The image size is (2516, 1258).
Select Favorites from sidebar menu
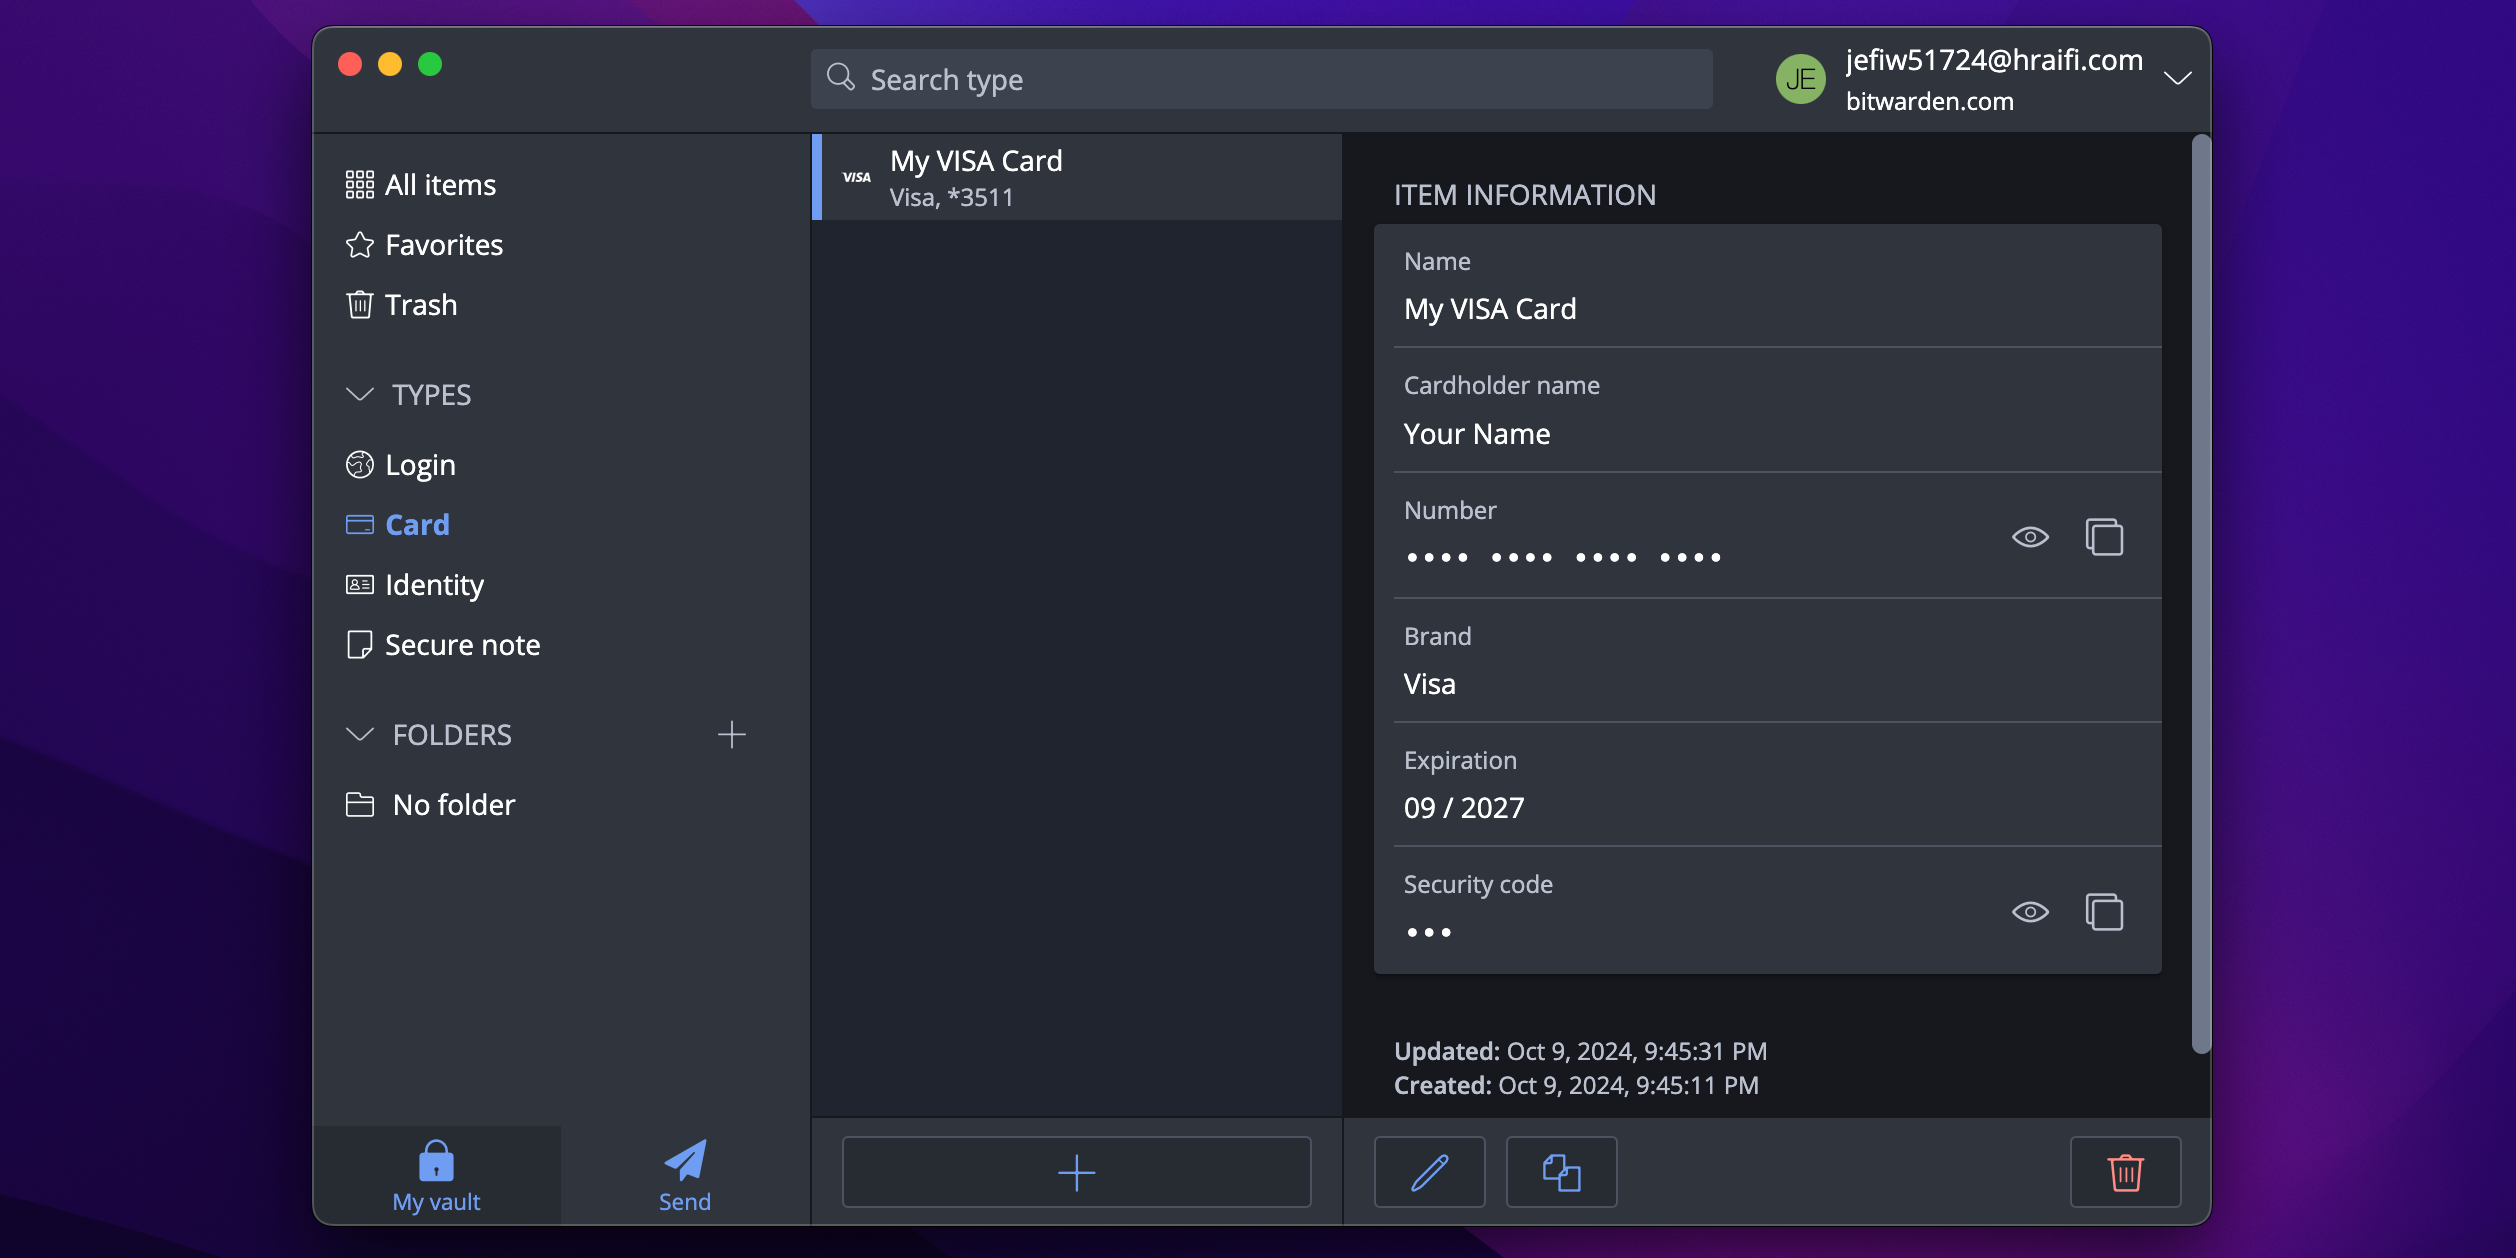point(443,244)
